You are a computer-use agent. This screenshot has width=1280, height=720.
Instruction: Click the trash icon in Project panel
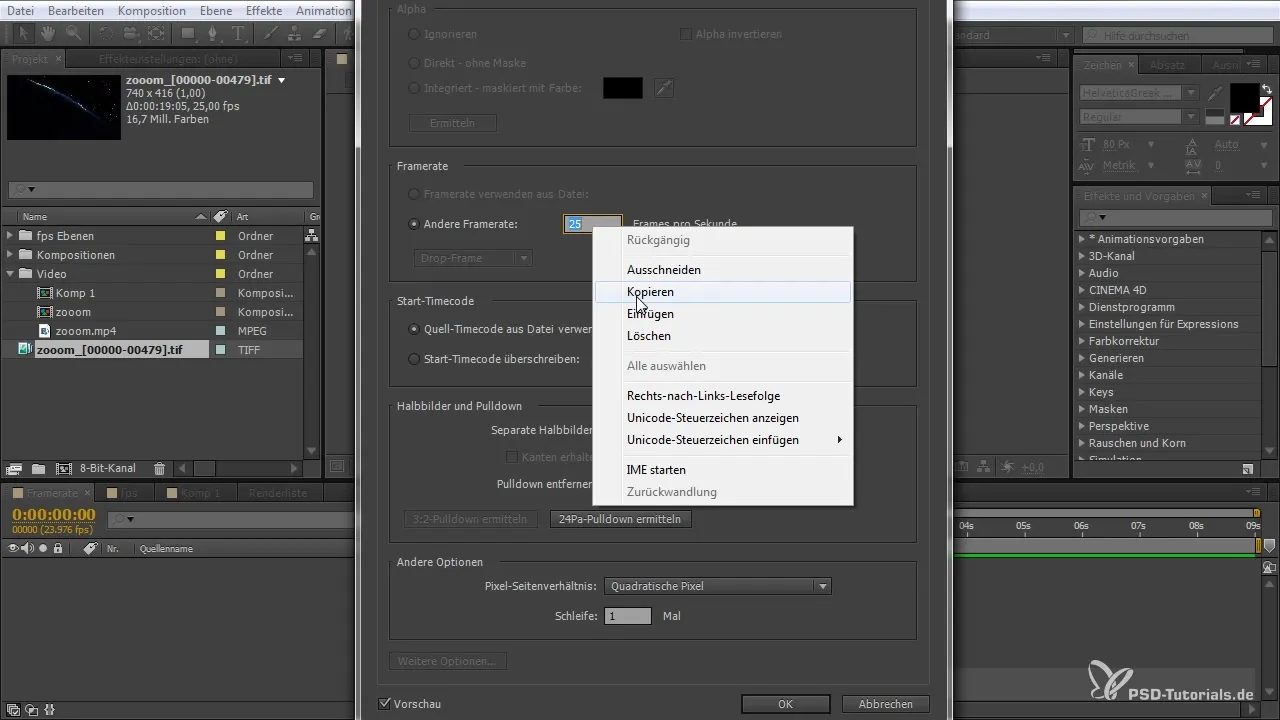click(x=159, y=468)
